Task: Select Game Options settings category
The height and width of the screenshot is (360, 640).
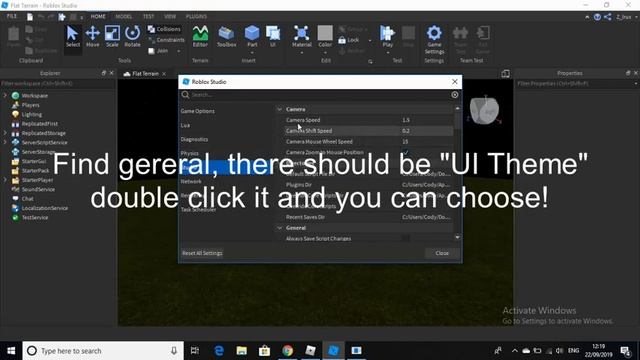Action: coord(198,111)
